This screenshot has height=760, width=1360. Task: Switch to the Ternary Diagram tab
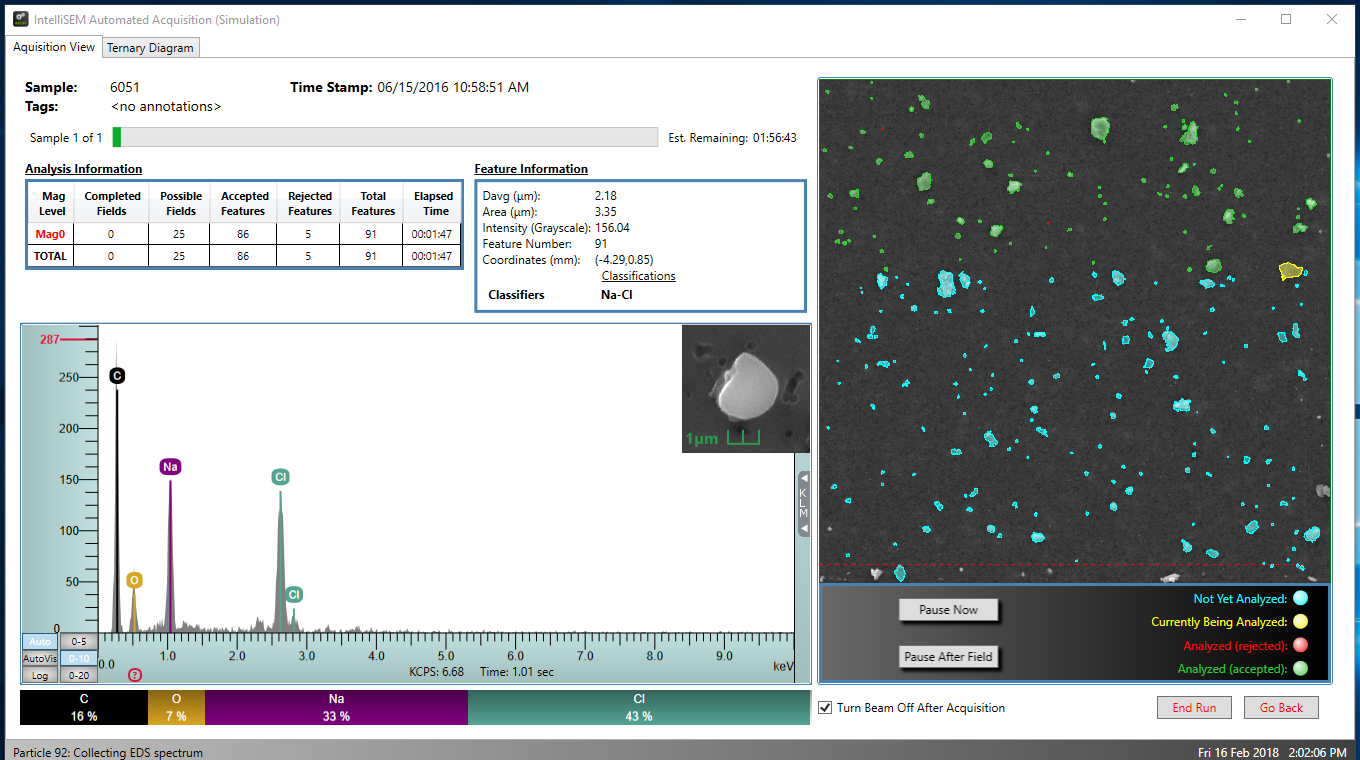pos(150,48)
